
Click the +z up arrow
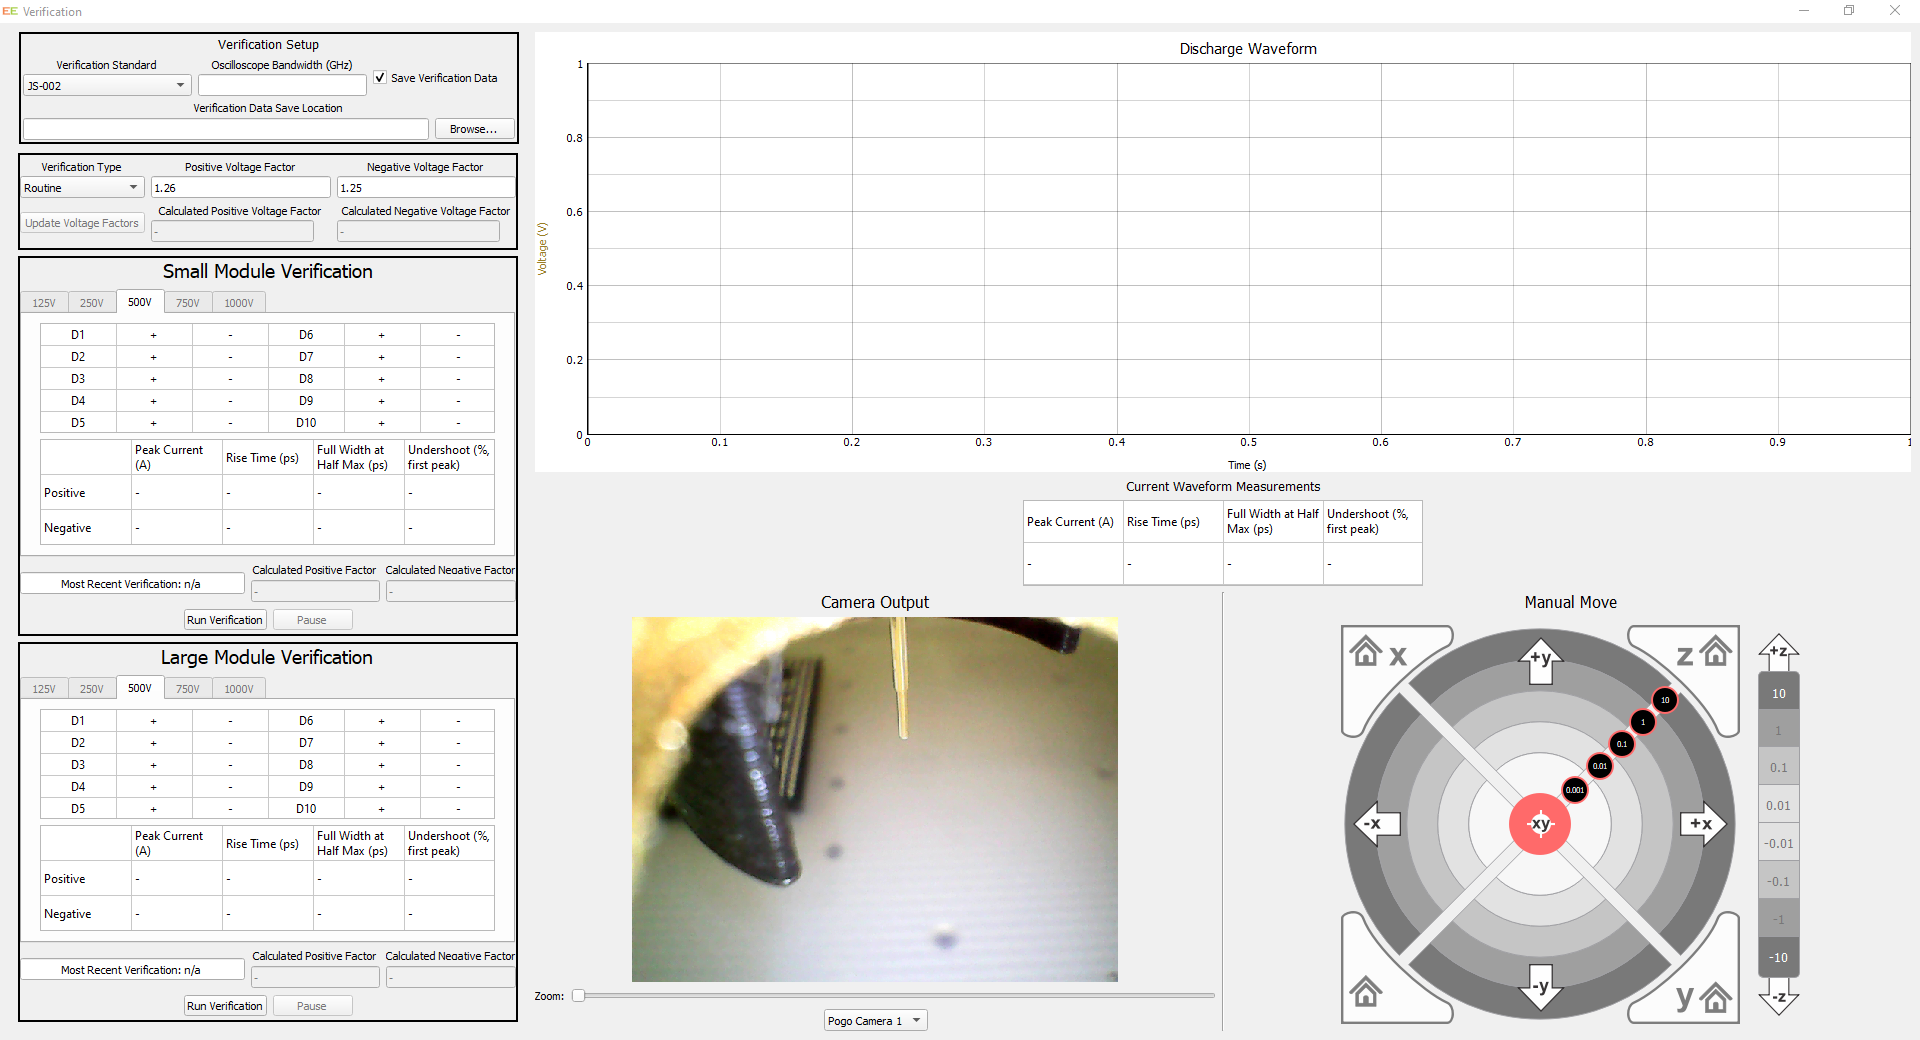click(x=1779, y=652)
